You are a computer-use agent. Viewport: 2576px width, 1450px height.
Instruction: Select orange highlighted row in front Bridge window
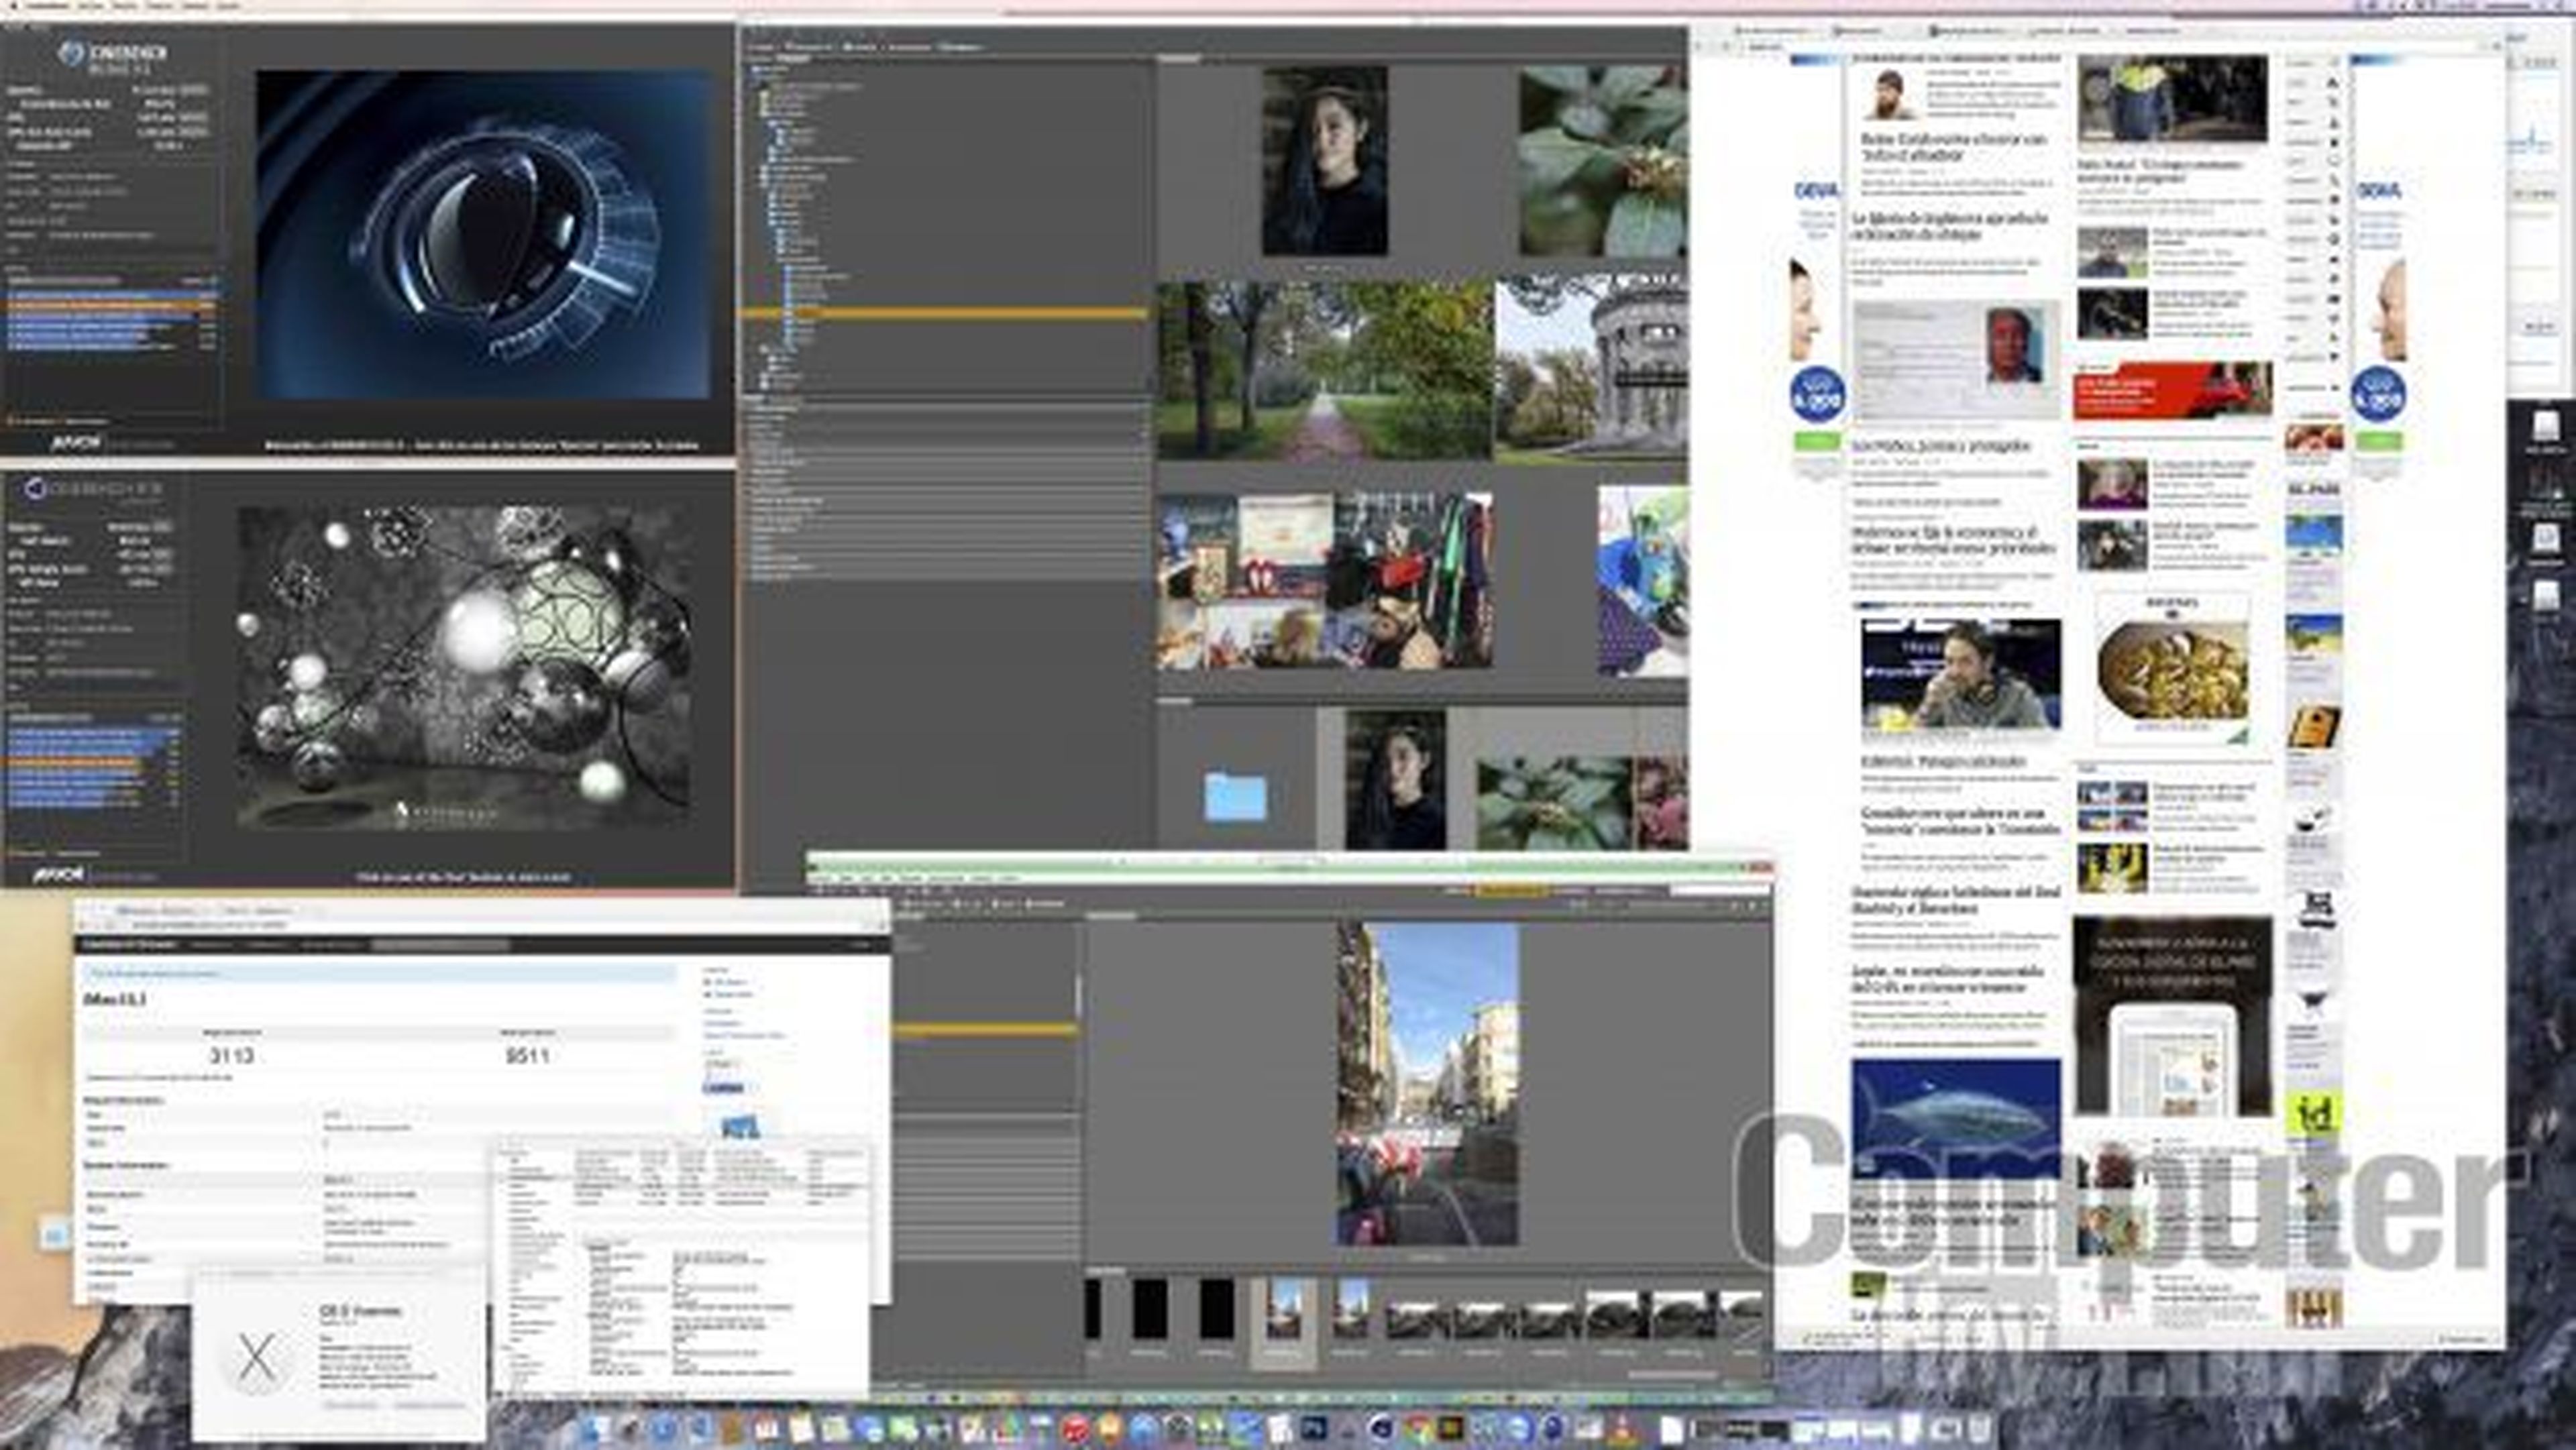pyautogui.click(x=985, y=1028)
